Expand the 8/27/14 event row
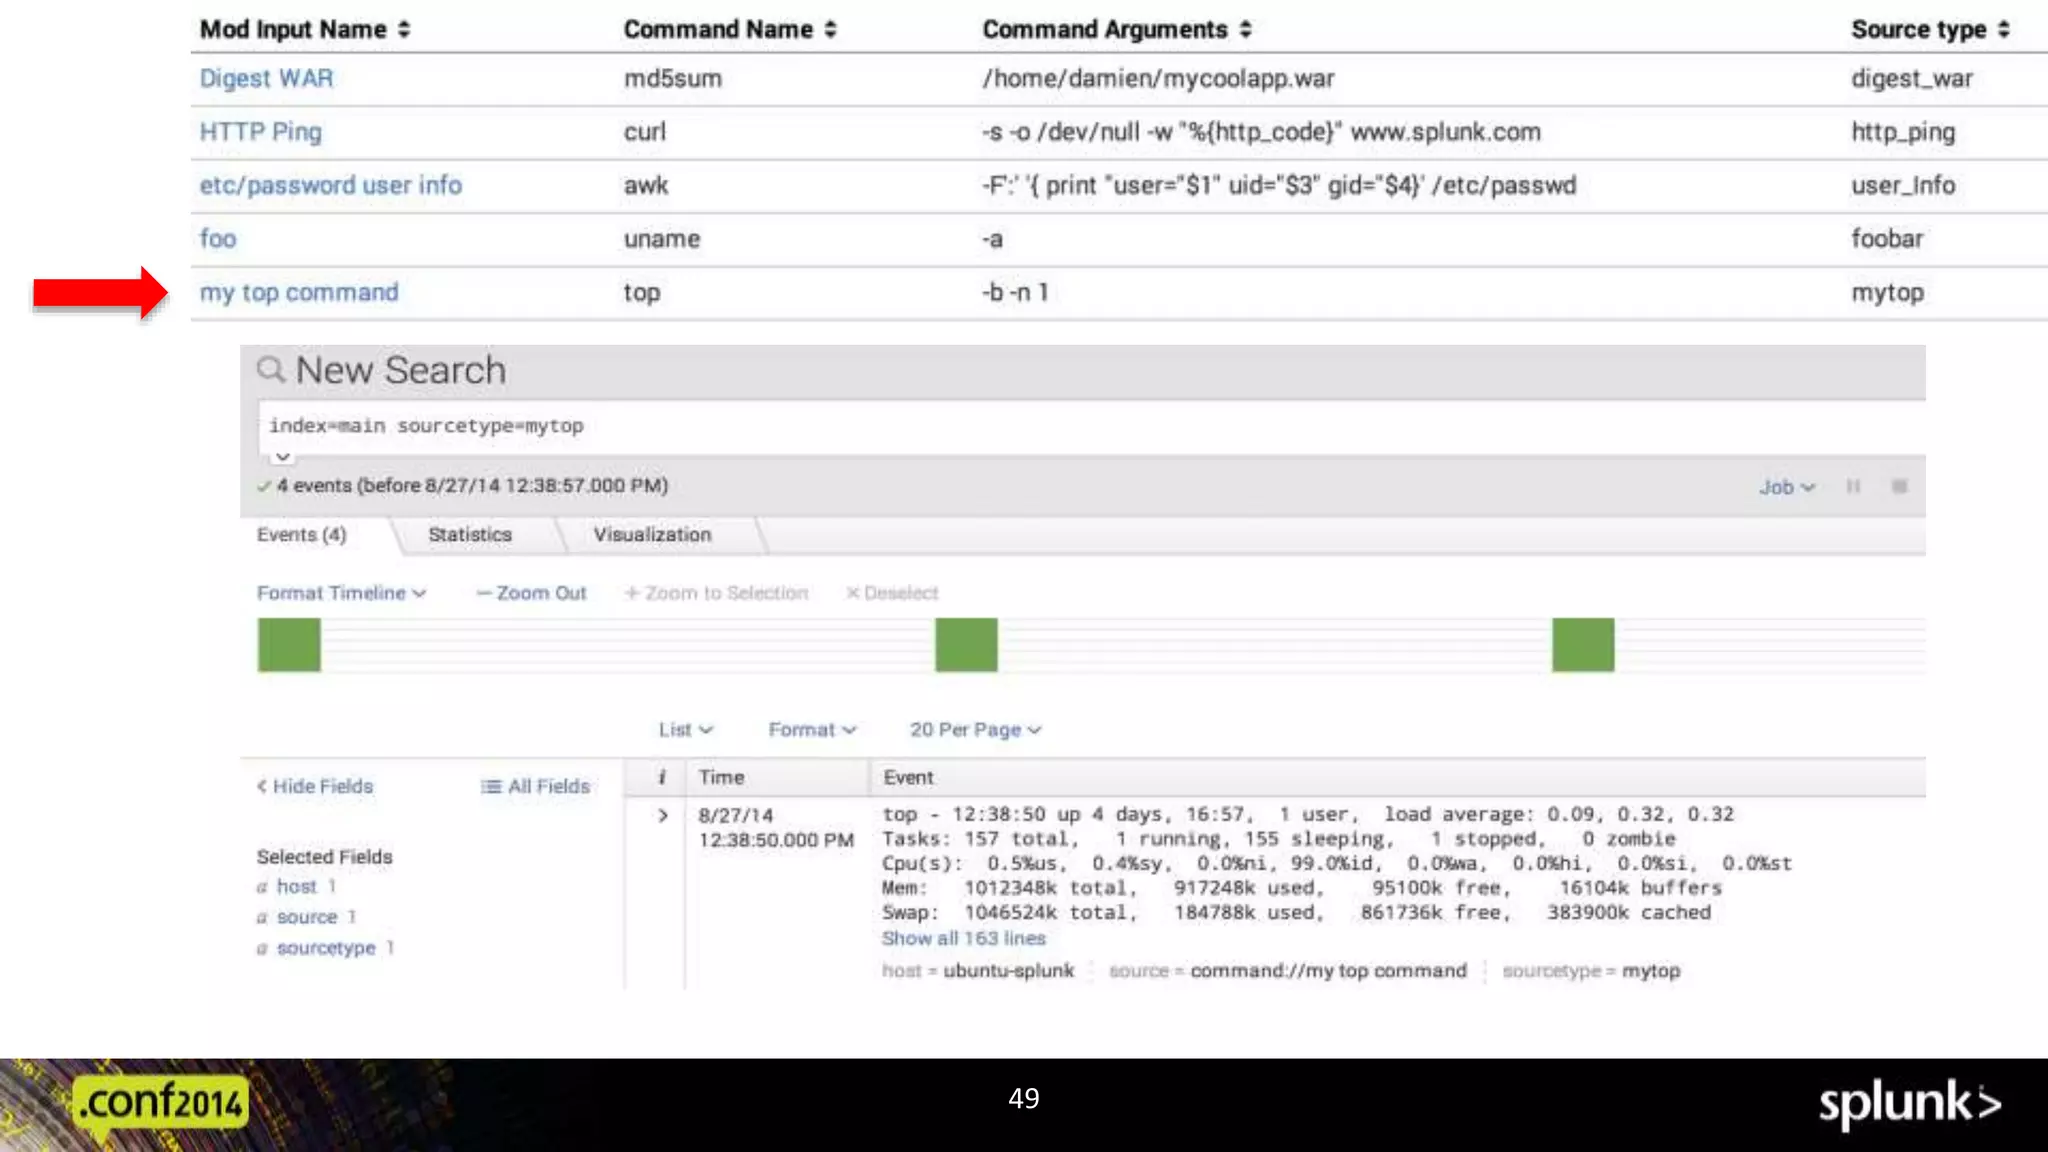 [x=662, y=816]
